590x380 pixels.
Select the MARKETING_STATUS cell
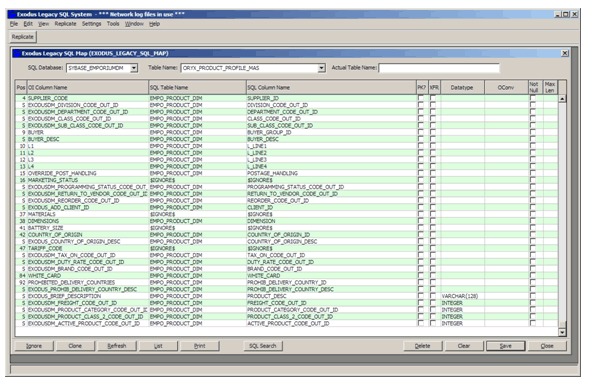click(x=87, y=180)
